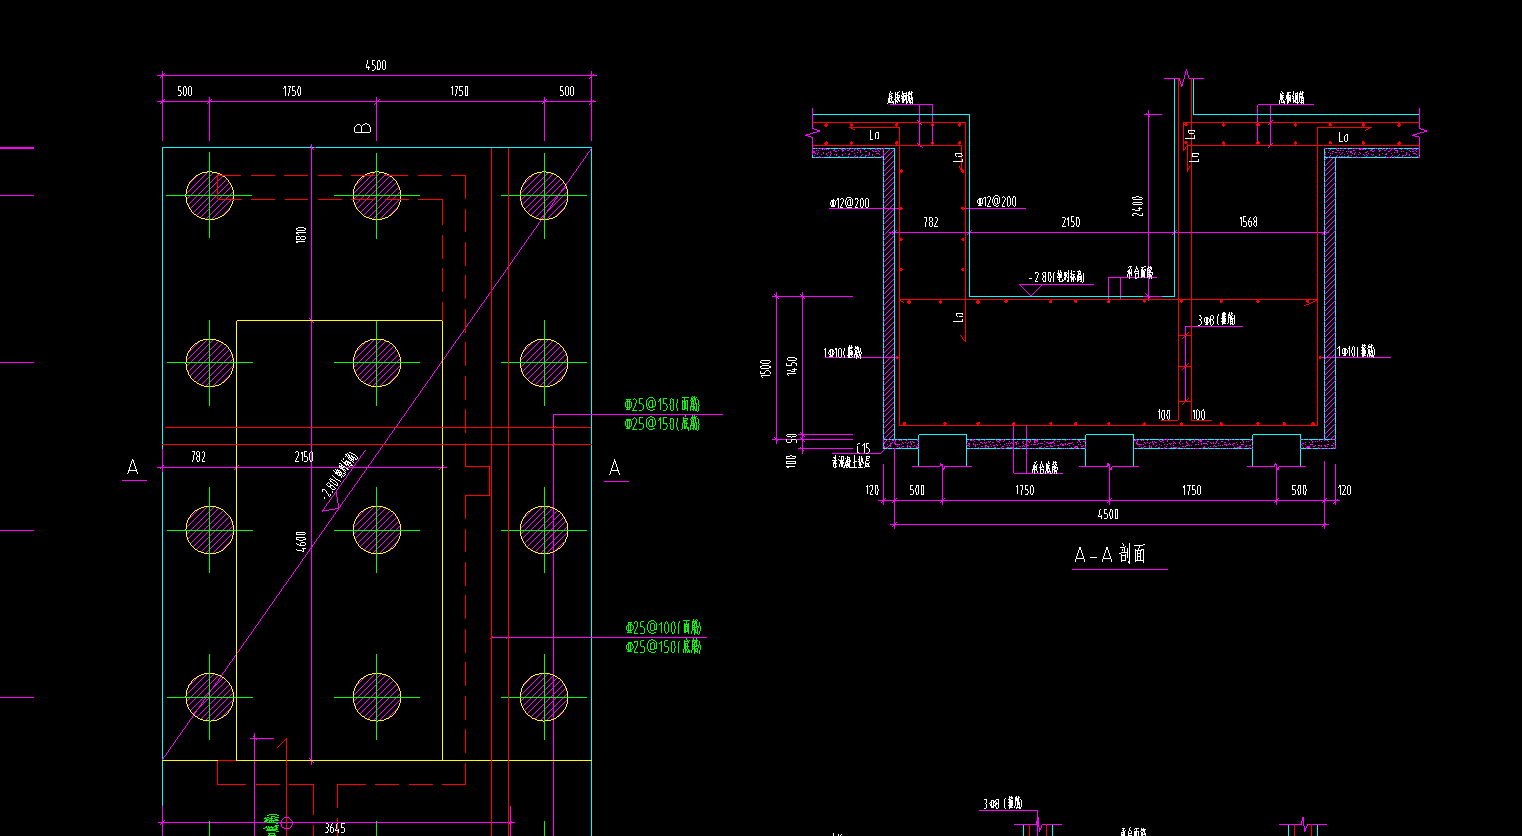
Task: Click "1φ10(腰筋)" label on section's left wall
Action: click(842, 352)
